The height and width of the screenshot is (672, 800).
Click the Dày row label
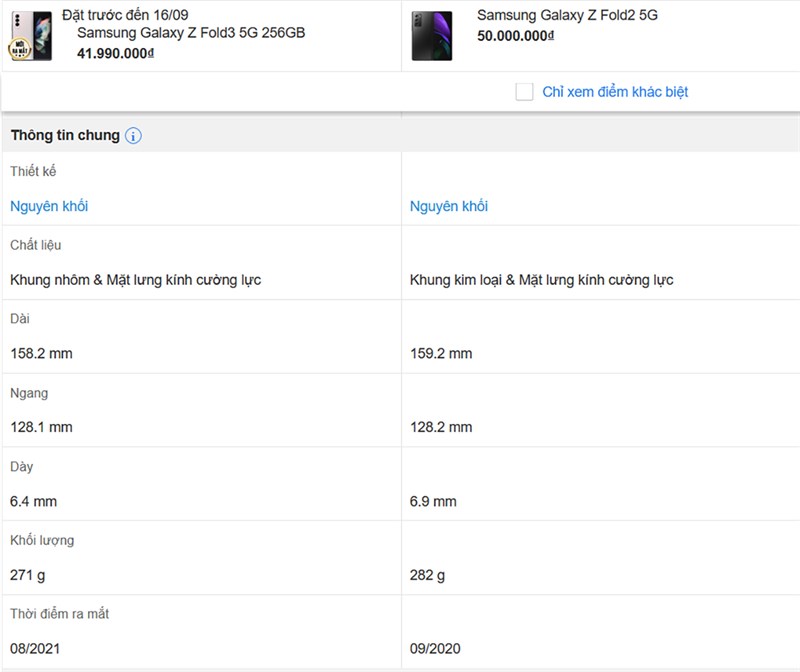[x=21, y=467]
